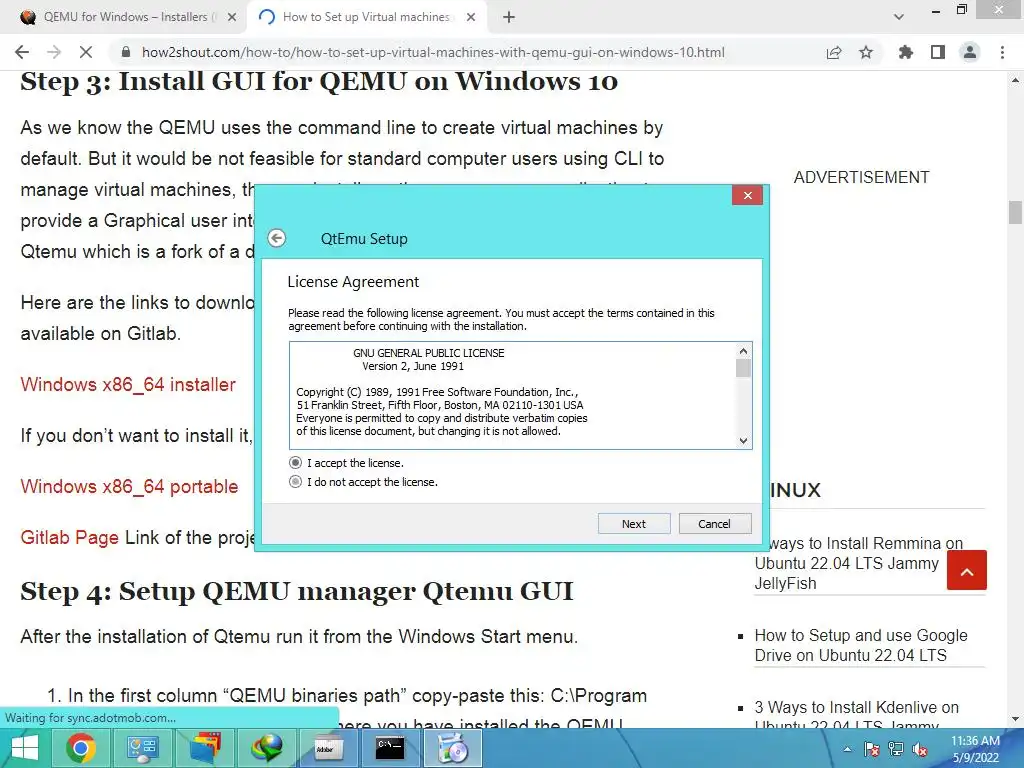Open Action Center flag icon

click(x=871, y=749)
